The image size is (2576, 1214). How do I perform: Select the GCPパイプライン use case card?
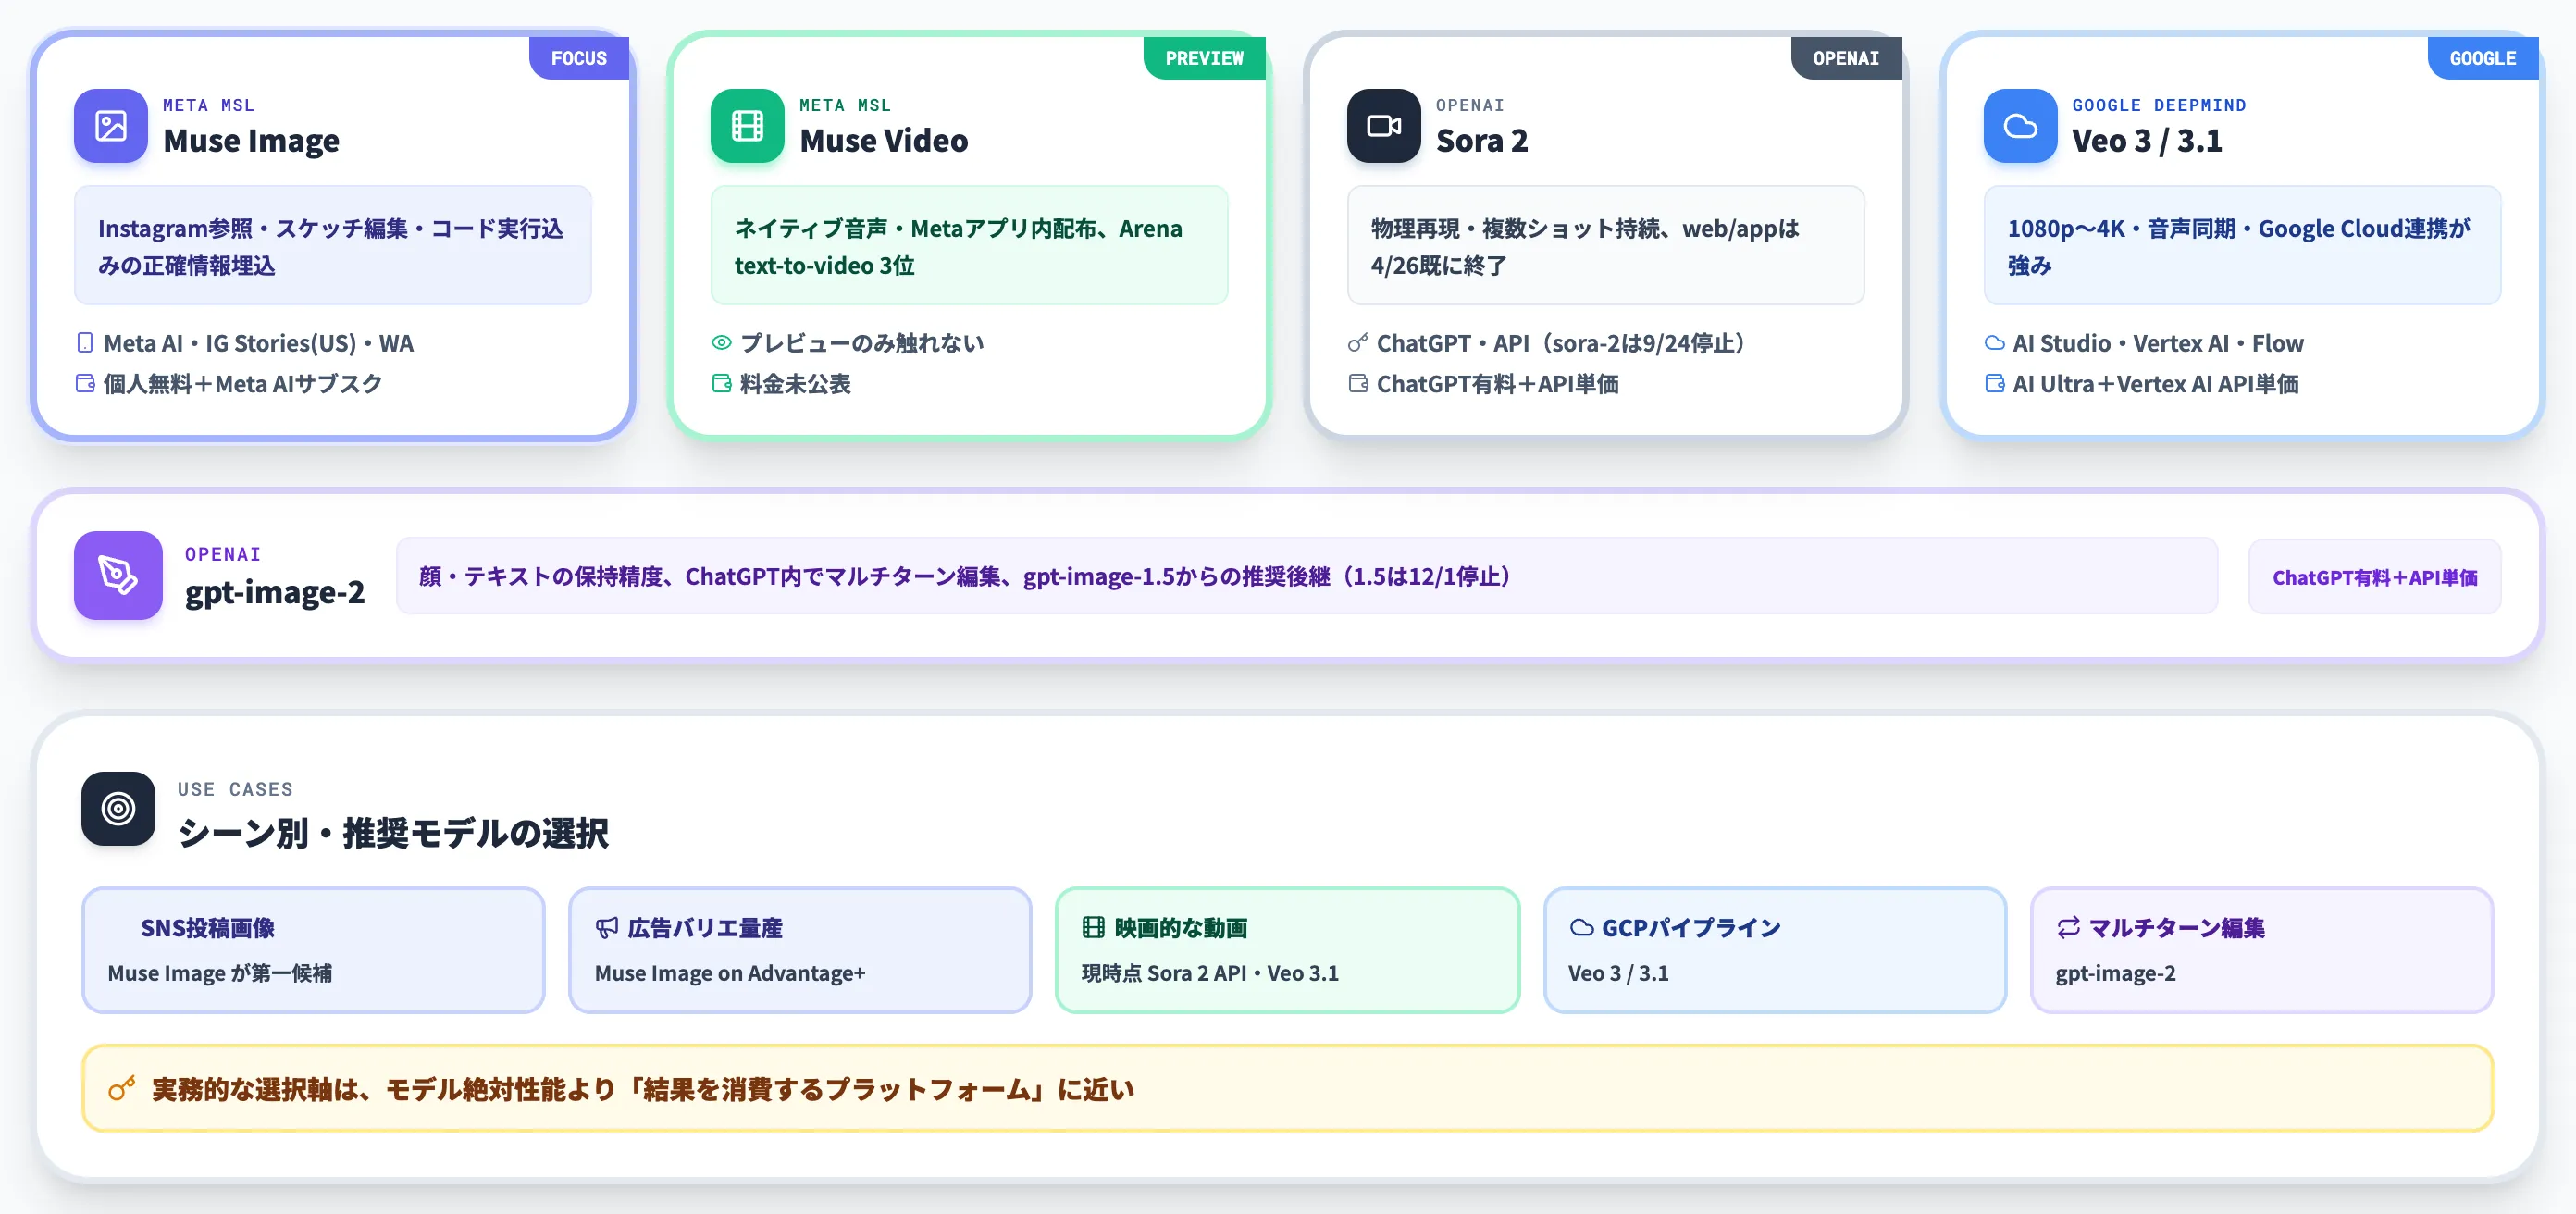point(1774,950)
